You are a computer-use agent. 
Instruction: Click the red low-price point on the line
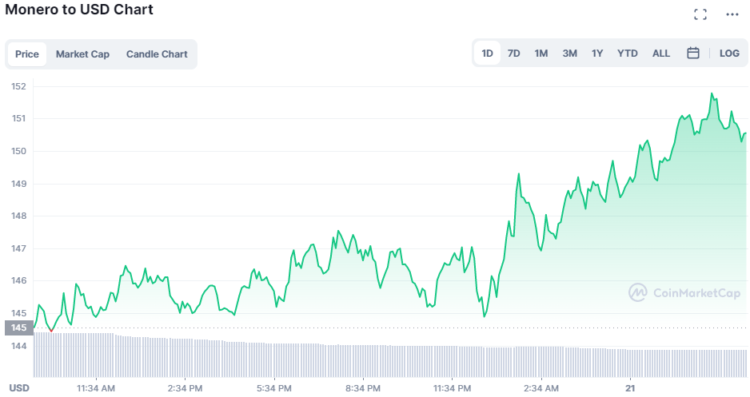tap(51, 331)
